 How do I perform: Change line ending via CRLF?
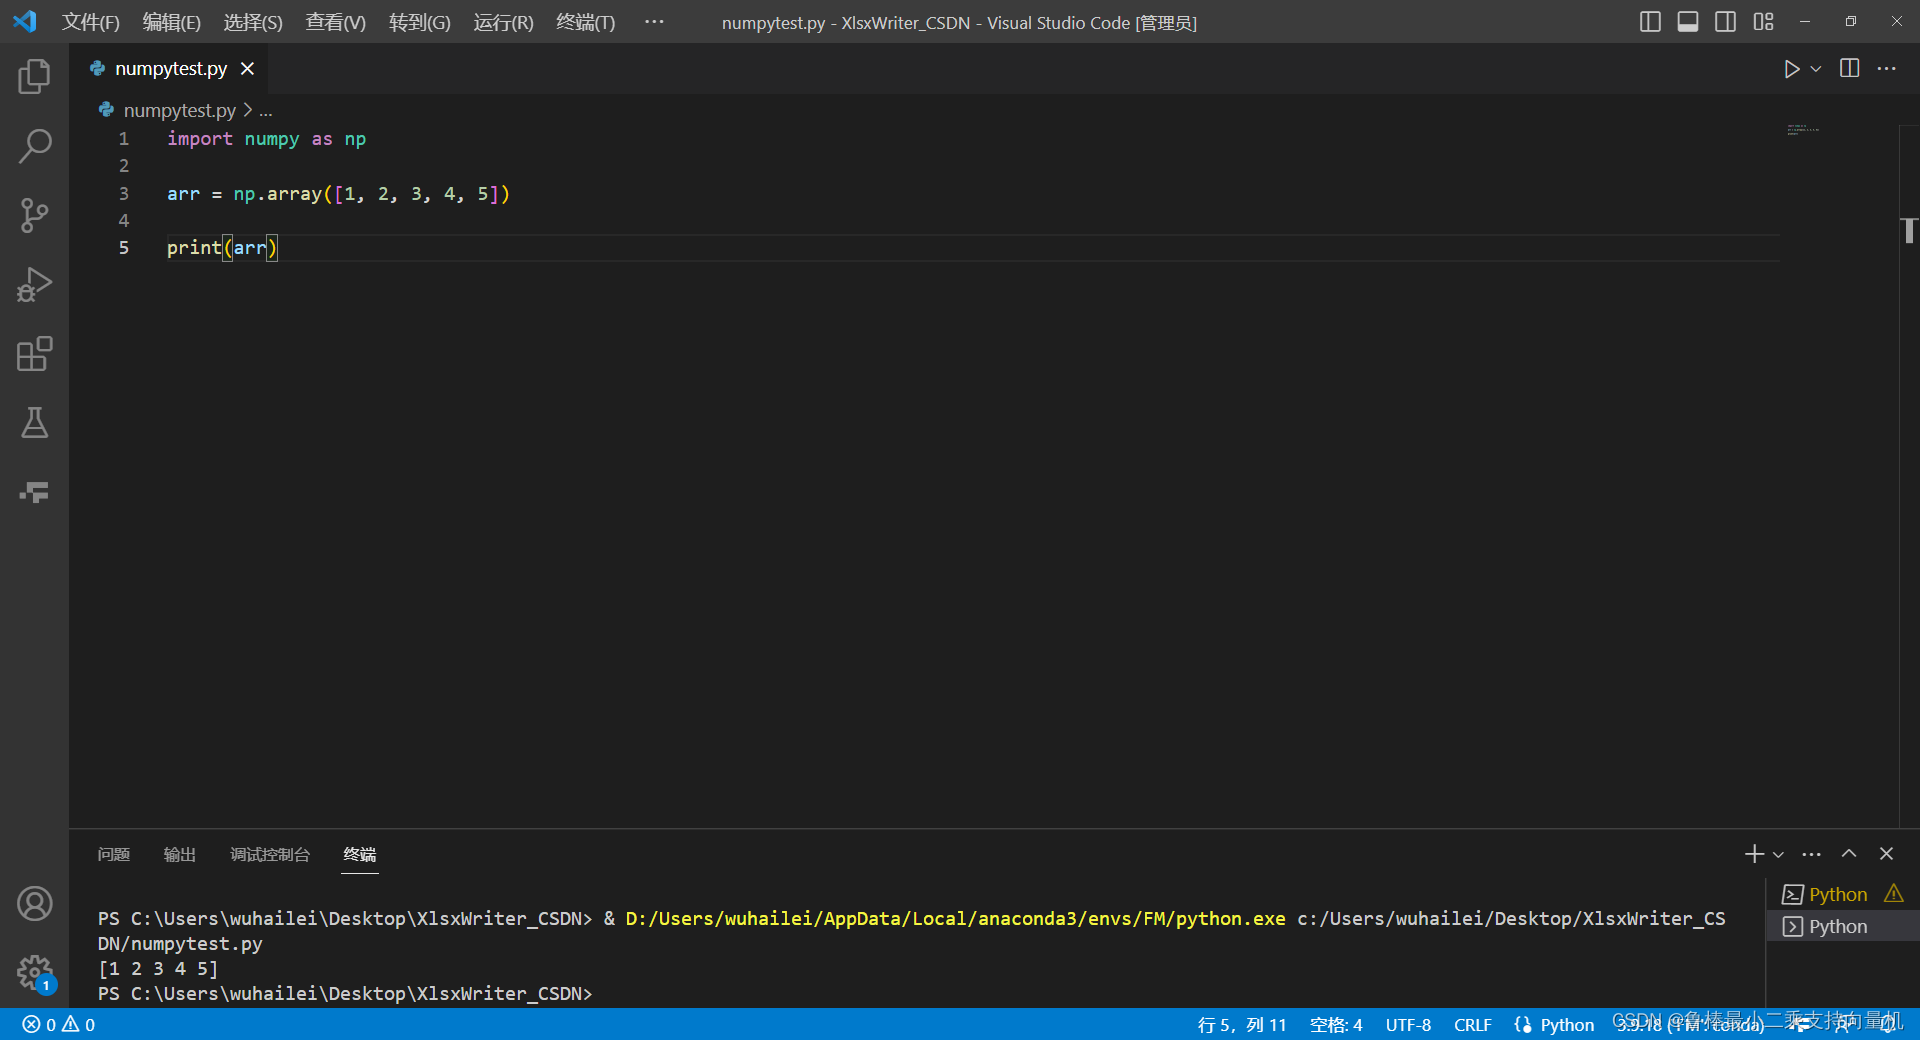pos(1472,1025)
